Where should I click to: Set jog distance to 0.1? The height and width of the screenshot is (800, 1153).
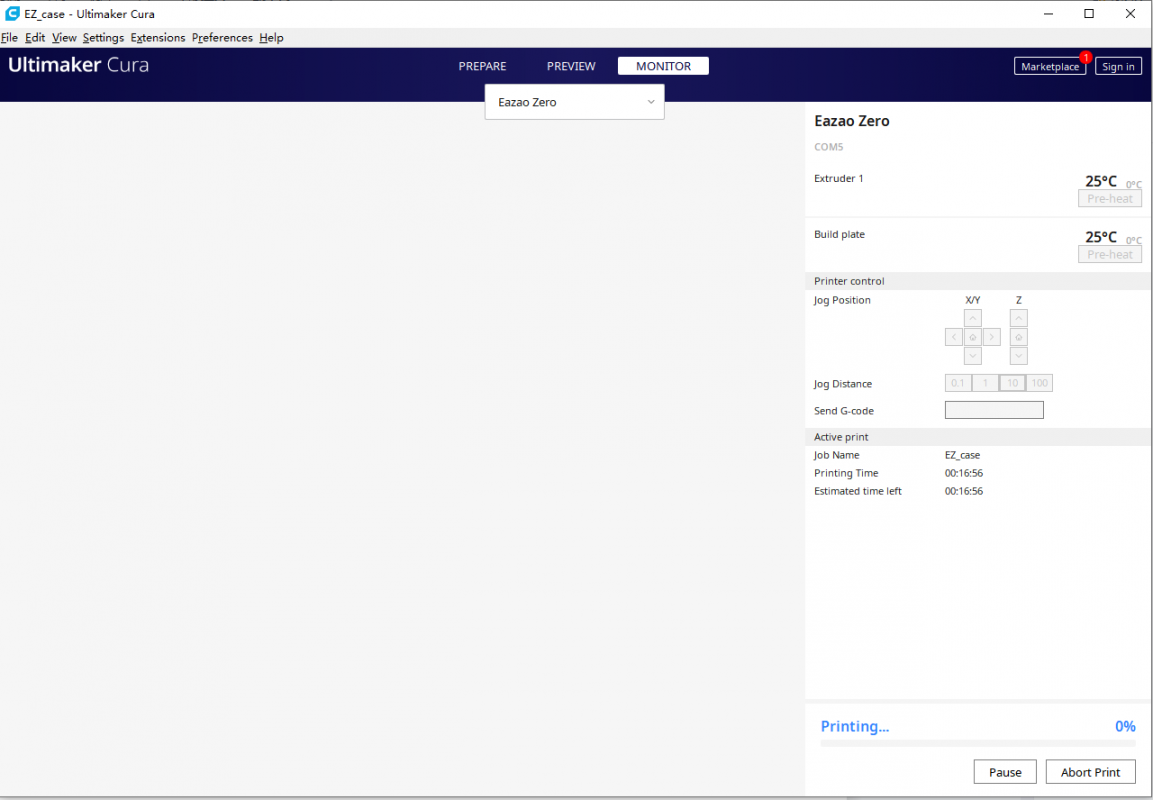[958, 383]
